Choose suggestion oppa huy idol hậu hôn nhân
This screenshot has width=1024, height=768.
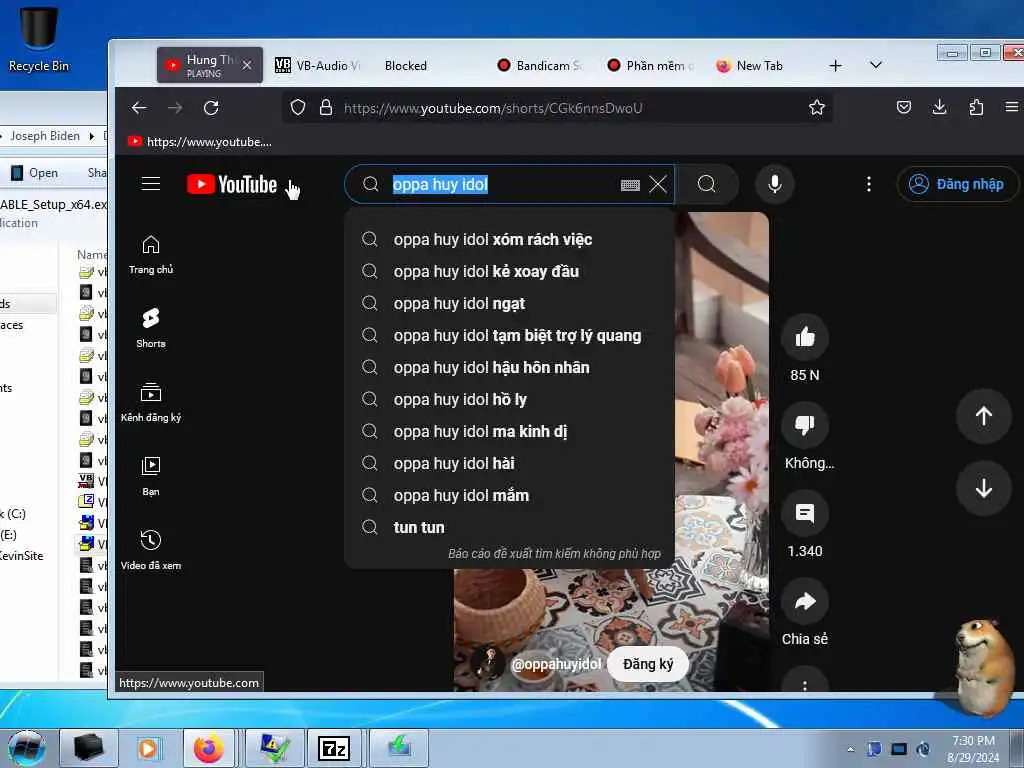coord(509,368)
